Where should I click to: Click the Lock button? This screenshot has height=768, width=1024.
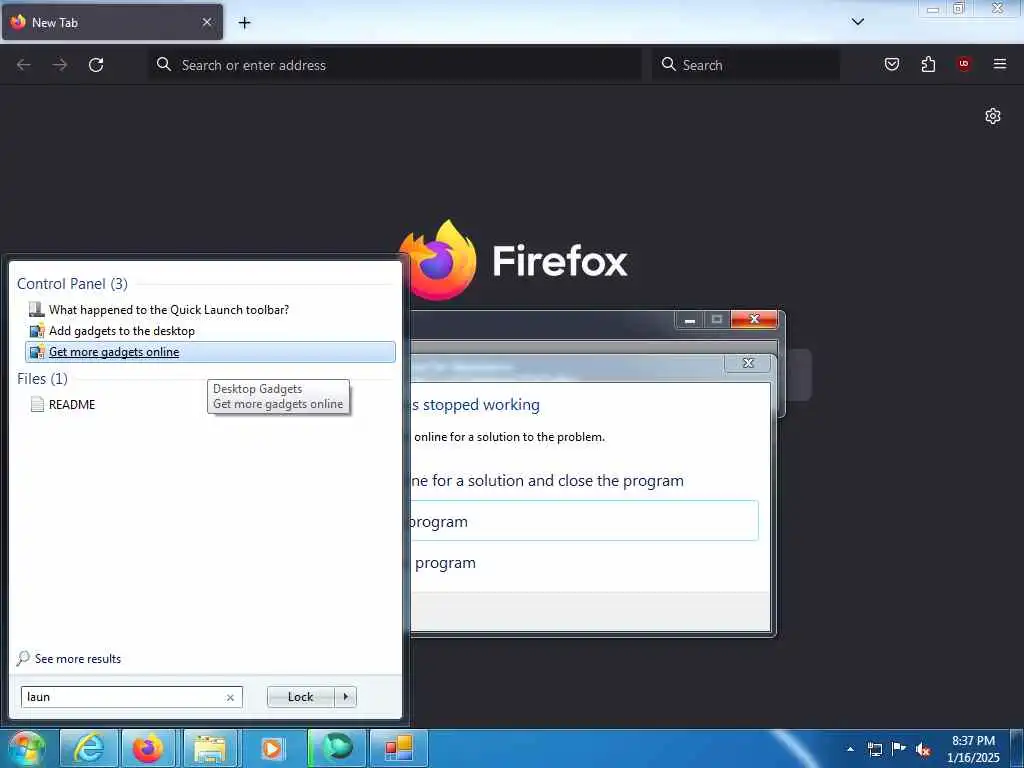300,697
